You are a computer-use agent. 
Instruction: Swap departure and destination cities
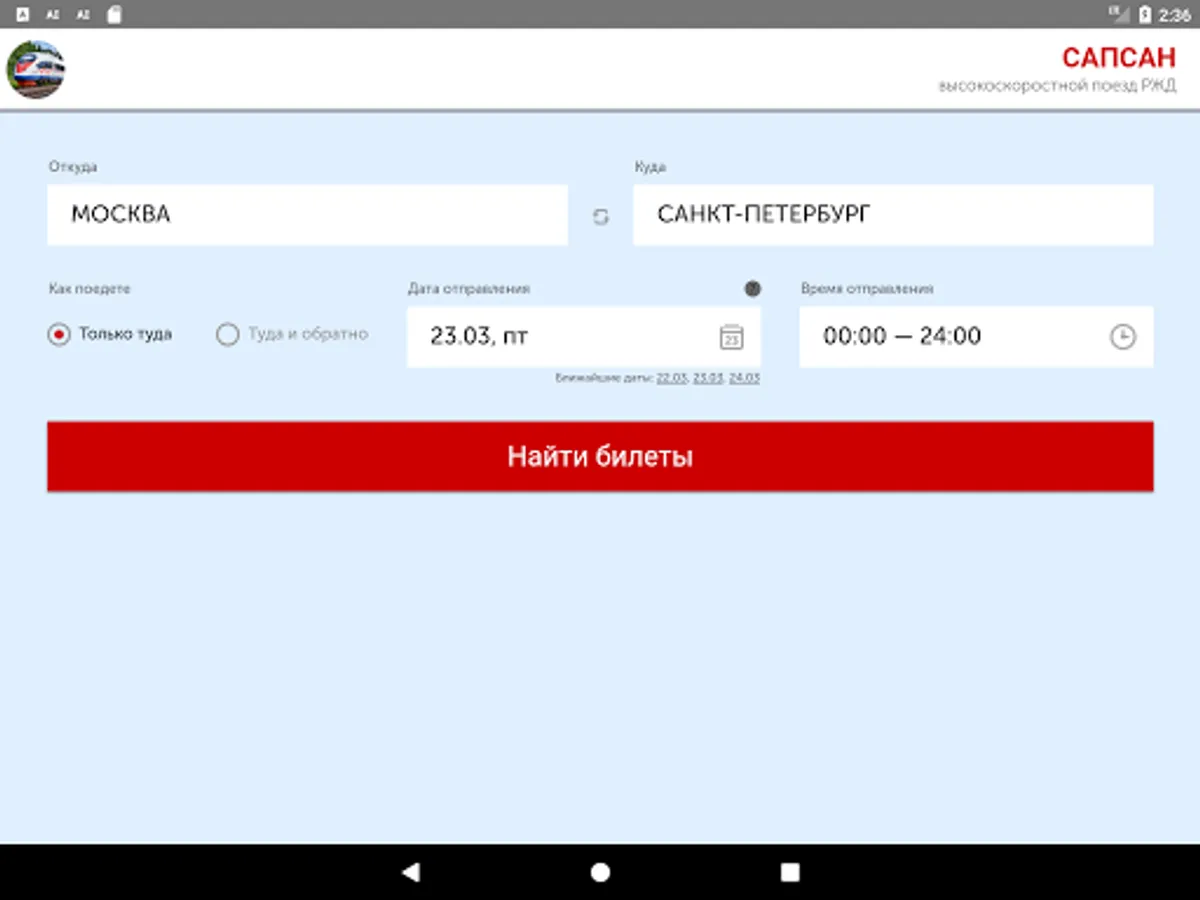point(600,216)
